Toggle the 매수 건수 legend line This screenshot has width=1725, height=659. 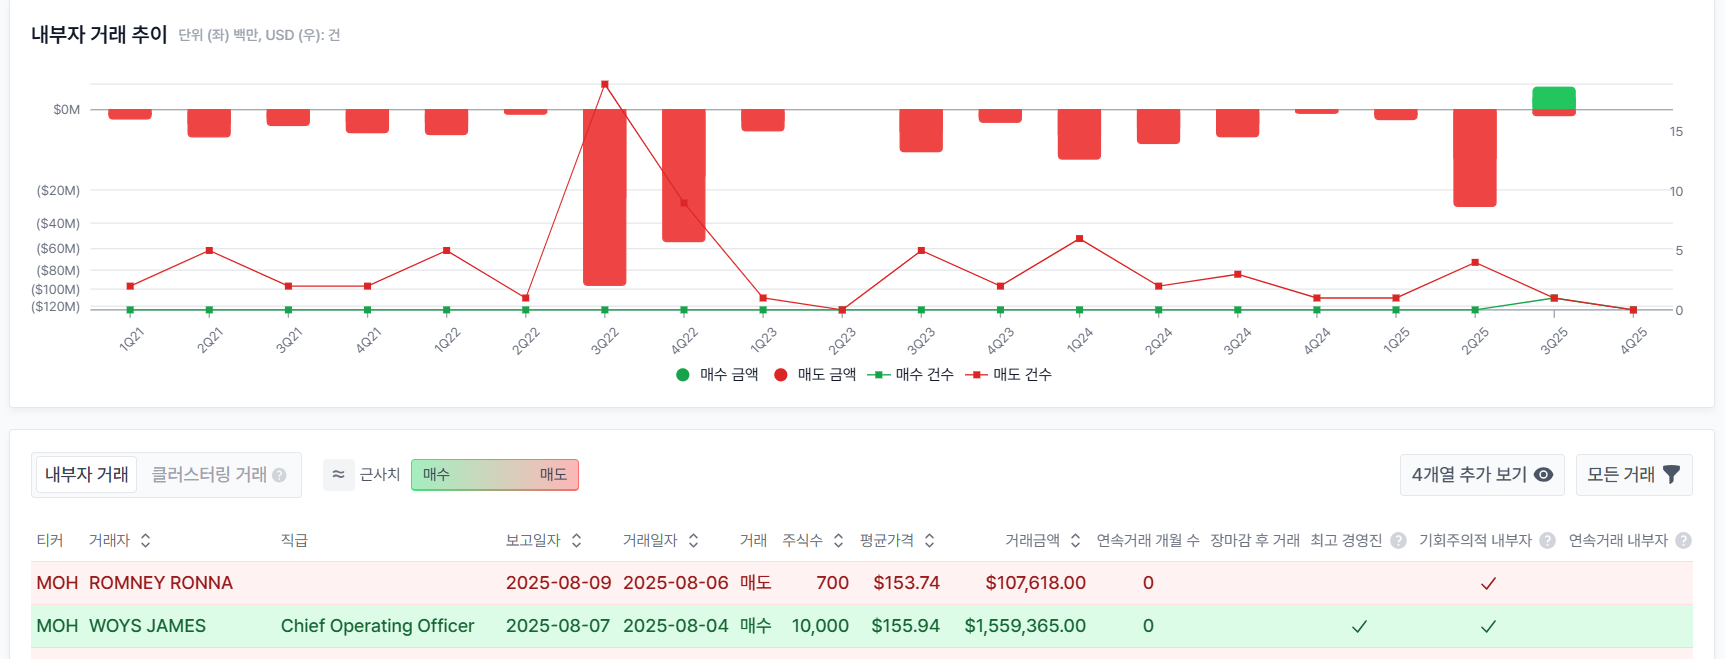910,375
